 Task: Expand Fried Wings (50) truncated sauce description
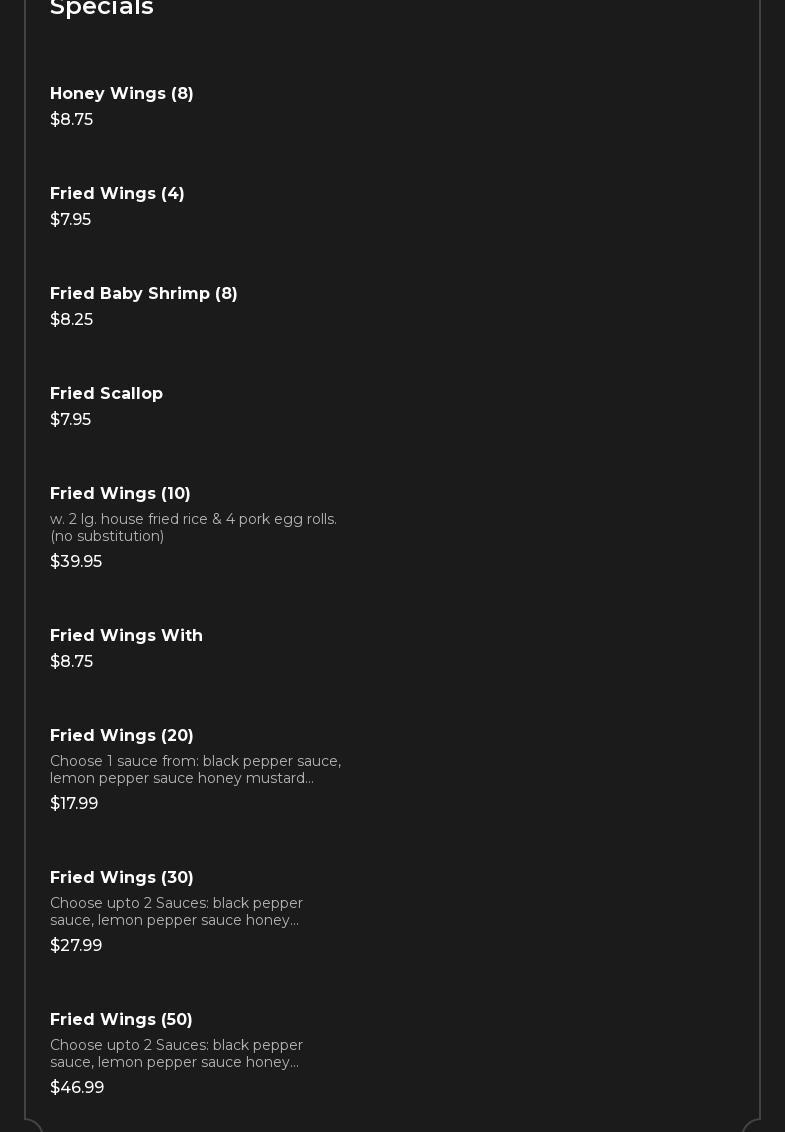pyautogui.click(x=176, y=1054)
